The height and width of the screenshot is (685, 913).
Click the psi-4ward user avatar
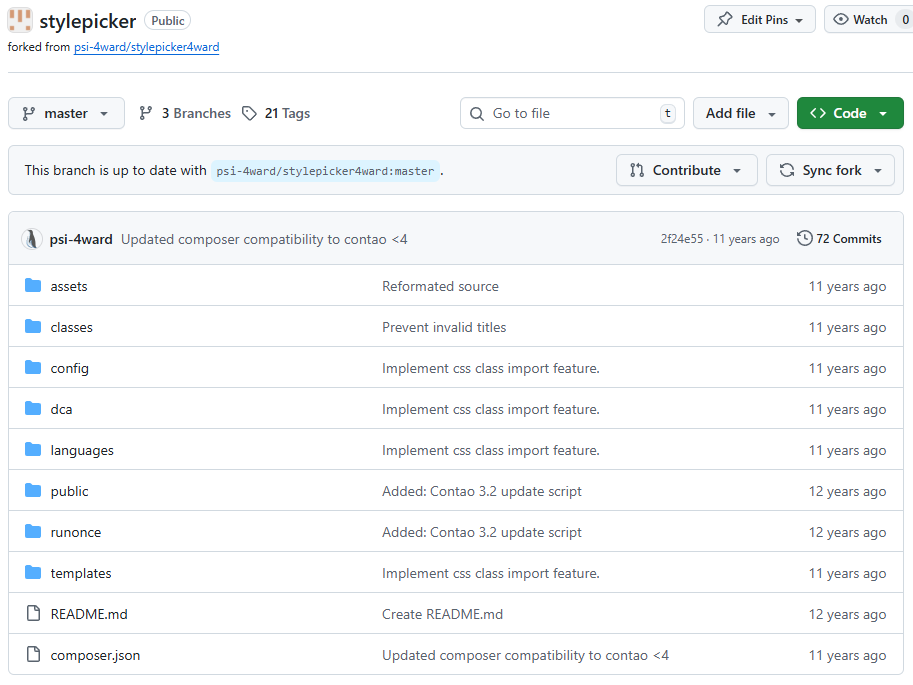tap(33, 239)
